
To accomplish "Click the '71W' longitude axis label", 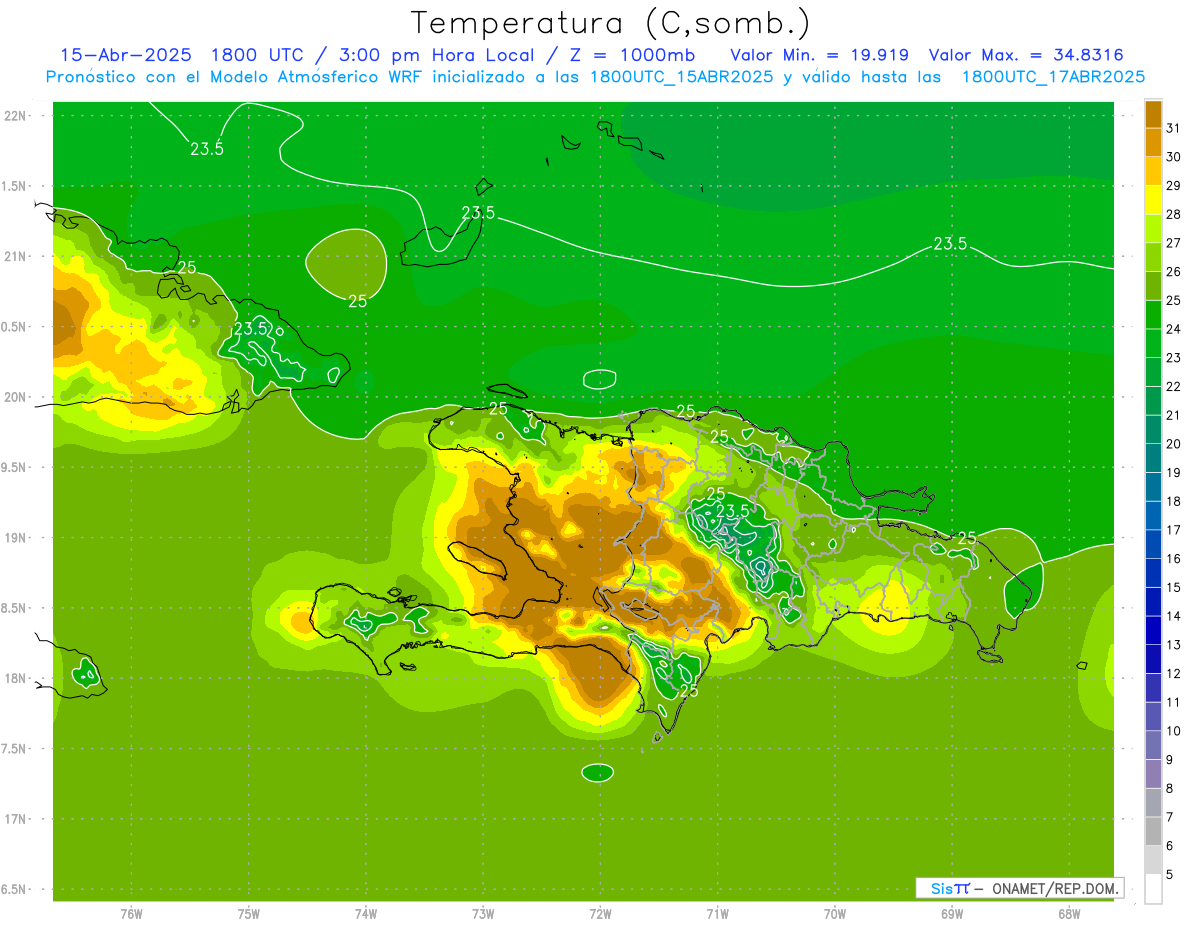I will tap(717, 914).
